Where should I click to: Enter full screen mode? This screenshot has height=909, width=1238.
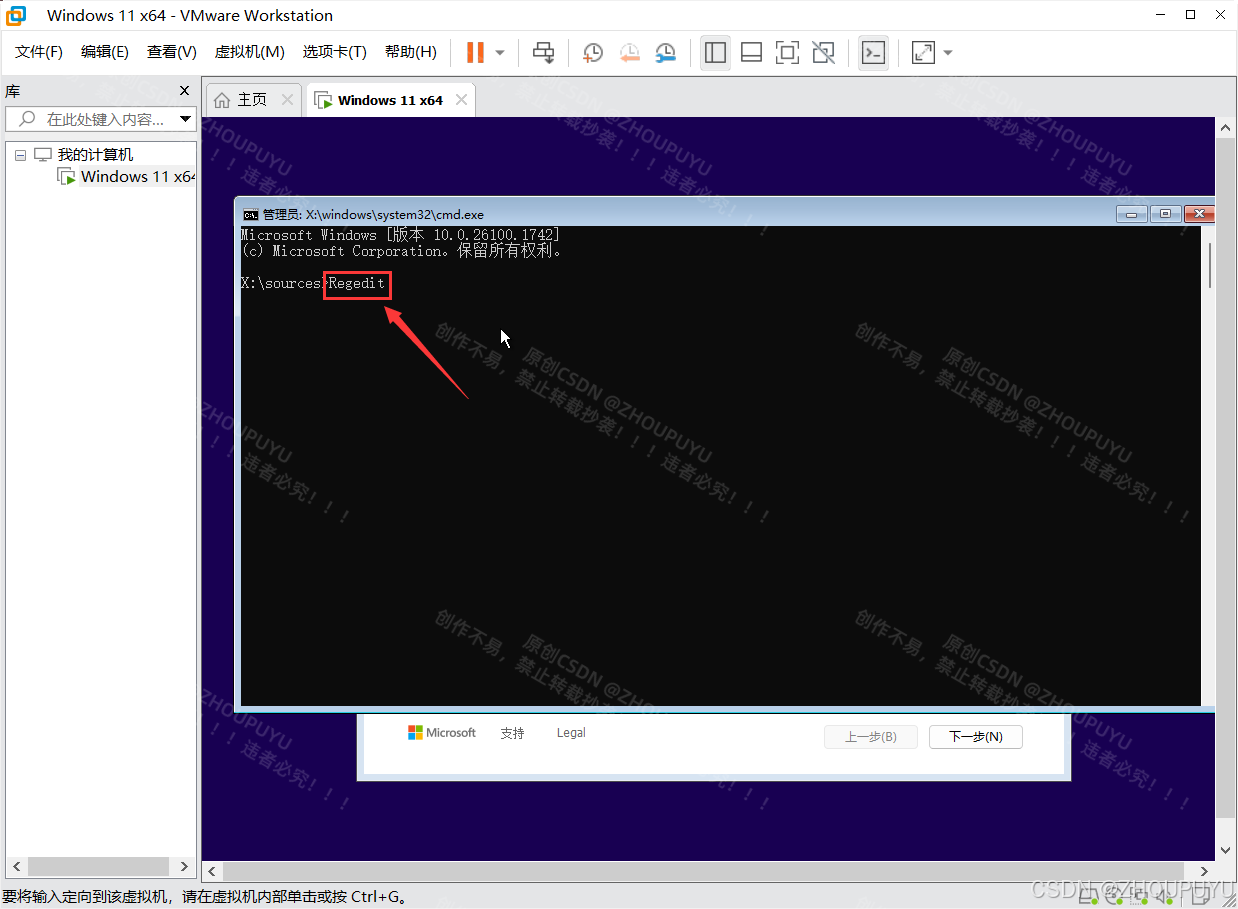click(788, 52)
